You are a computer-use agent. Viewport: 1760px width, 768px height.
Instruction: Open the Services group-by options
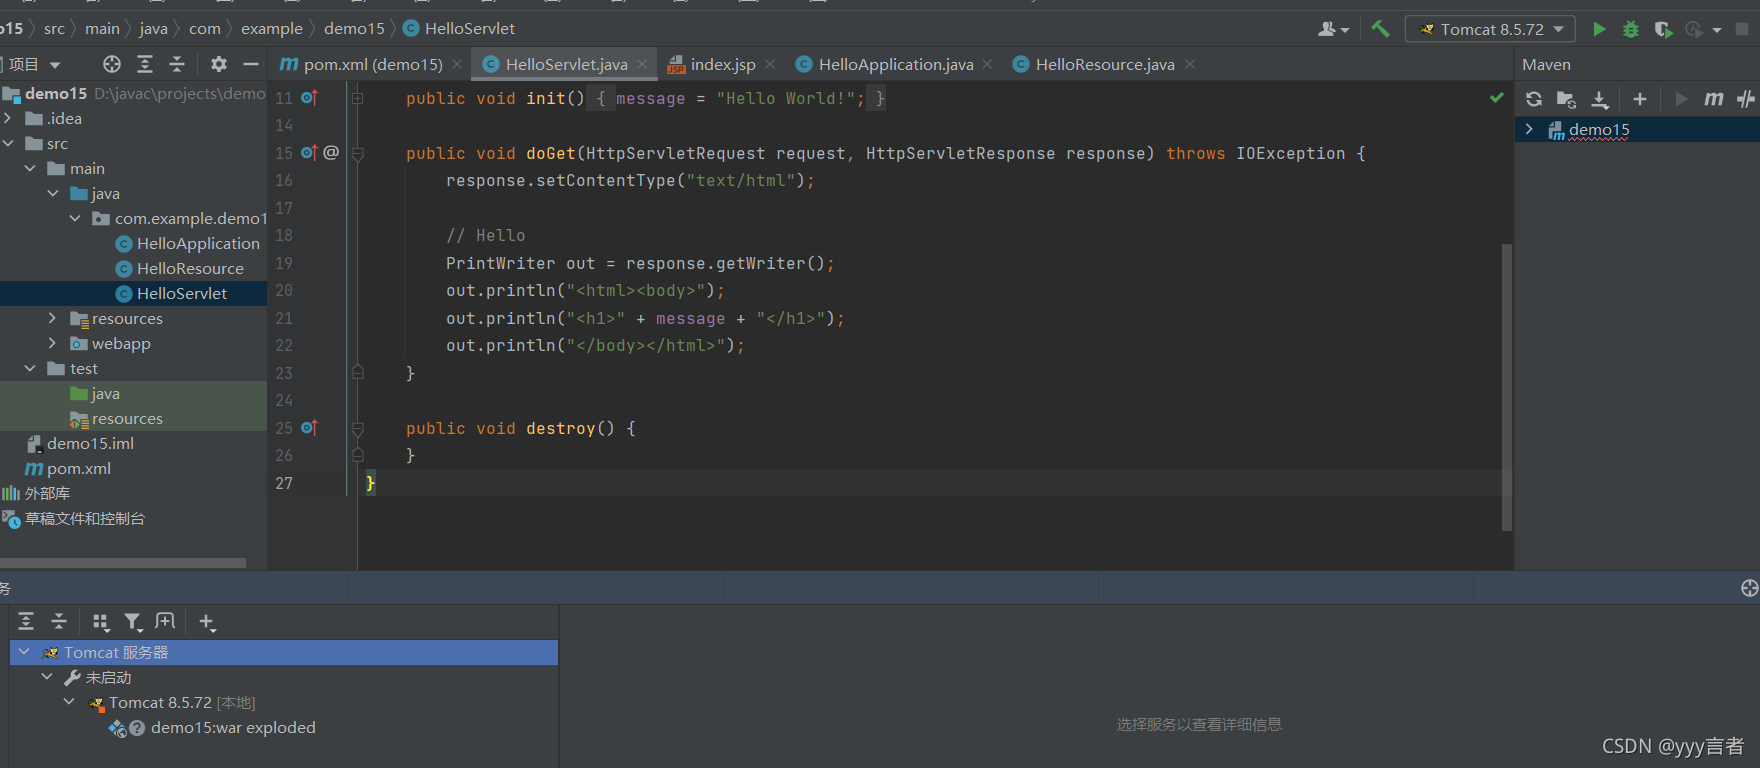point(100,622)
